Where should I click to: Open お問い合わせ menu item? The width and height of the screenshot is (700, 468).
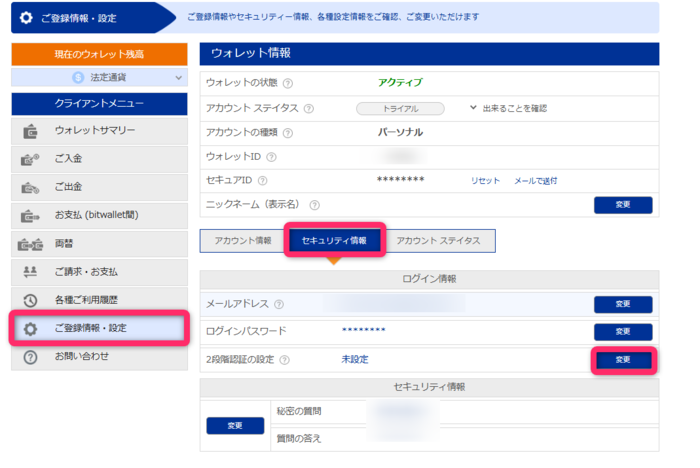click(99, 357)
